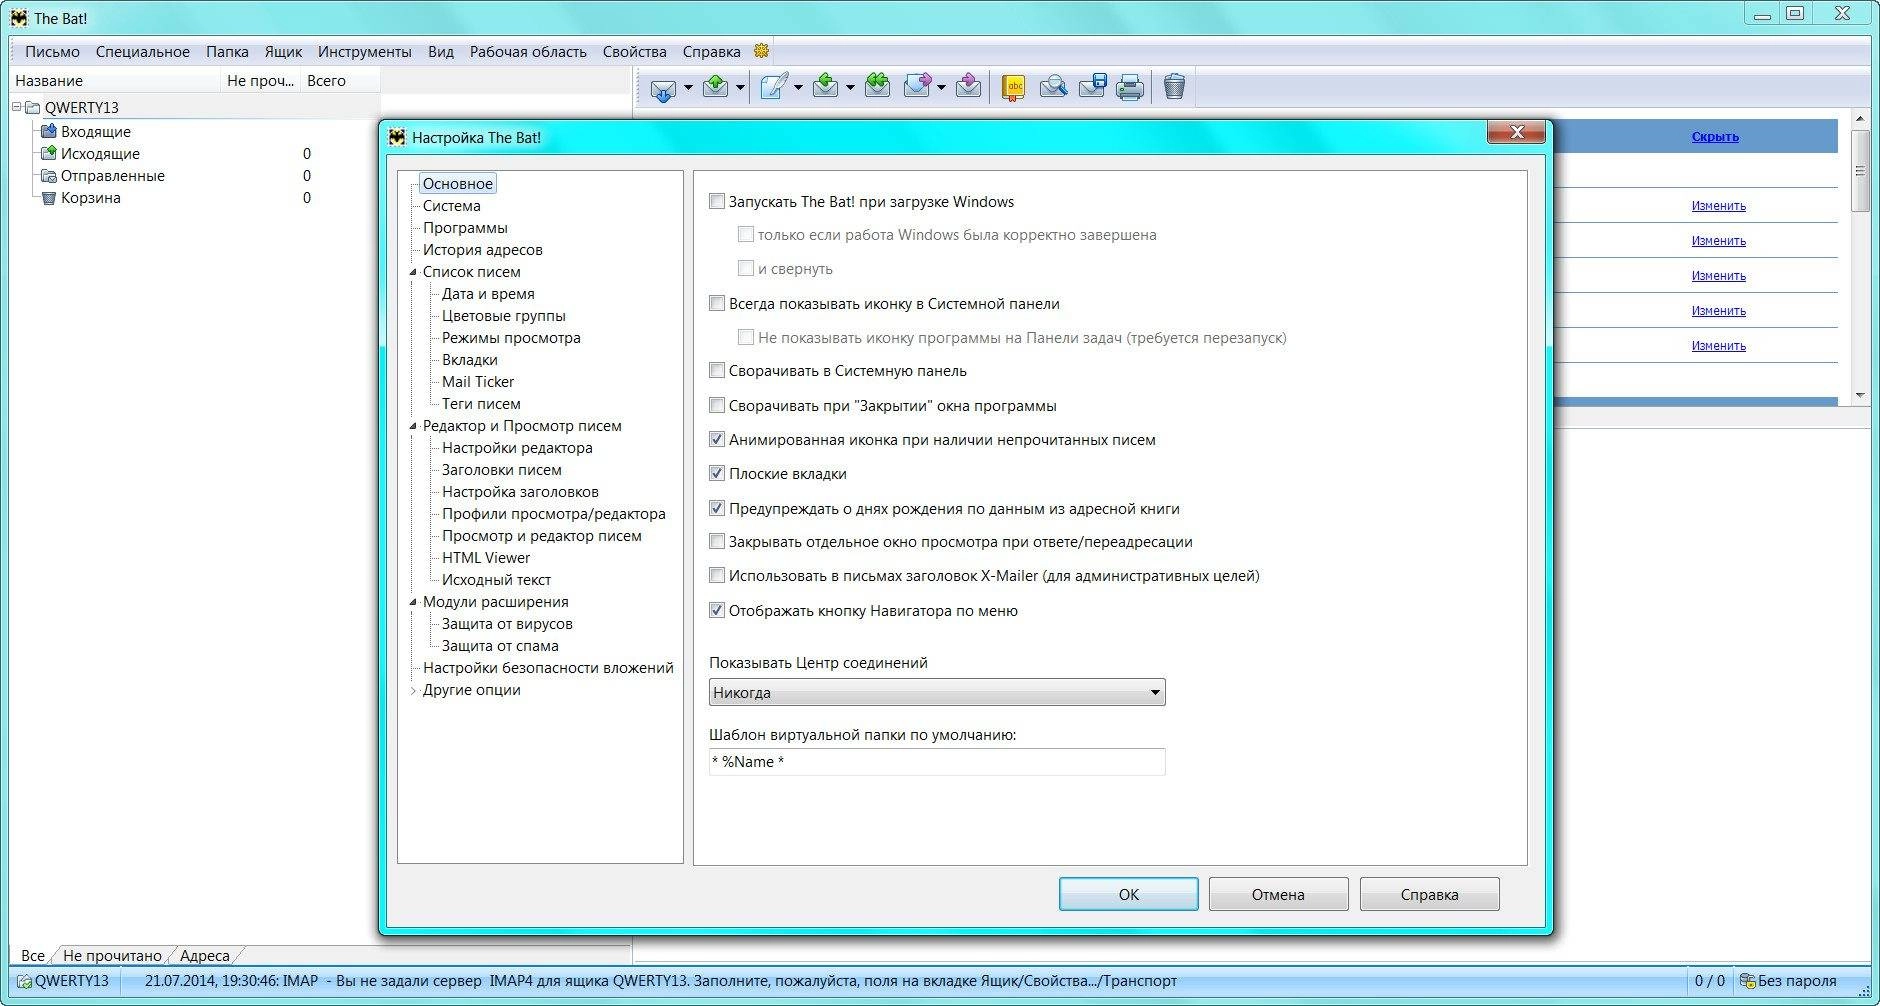Click the Исходящие folder icon

(48, 153)
